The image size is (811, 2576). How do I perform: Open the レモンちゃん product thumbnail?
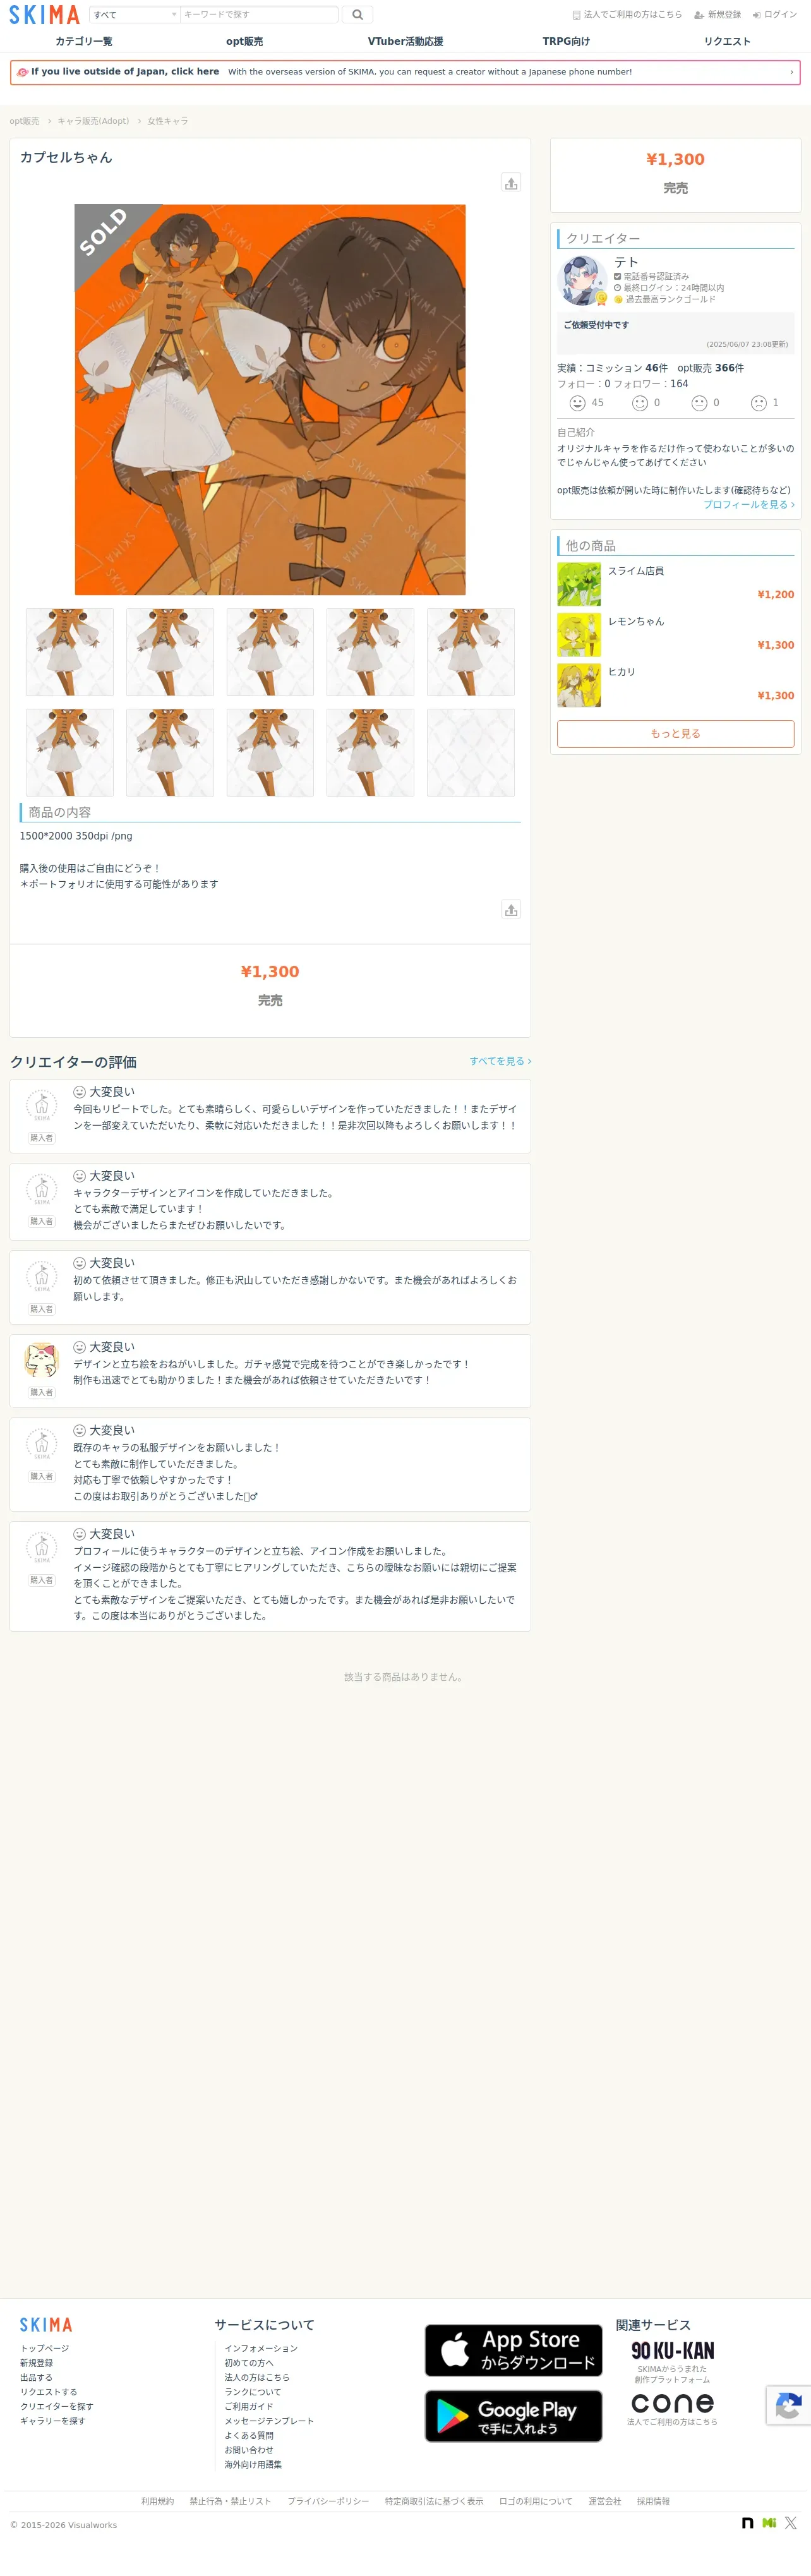click(x=579, y=634)
